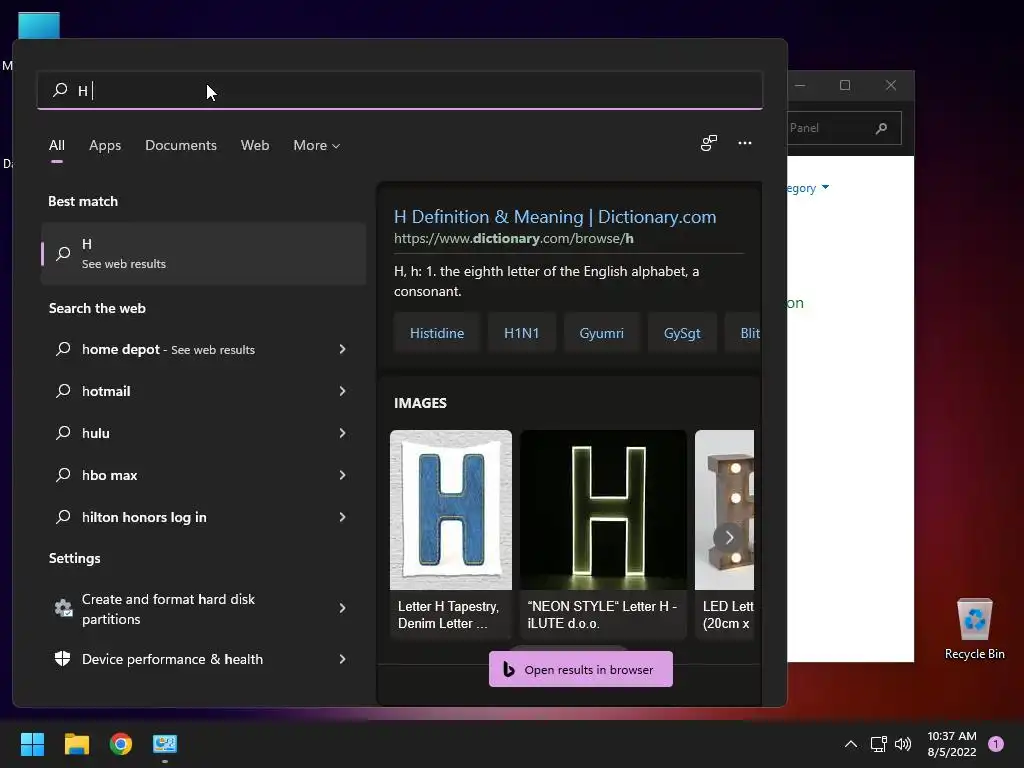Click LED Letter image caption
Screen dimensions: 1024x768
(728, 615)
